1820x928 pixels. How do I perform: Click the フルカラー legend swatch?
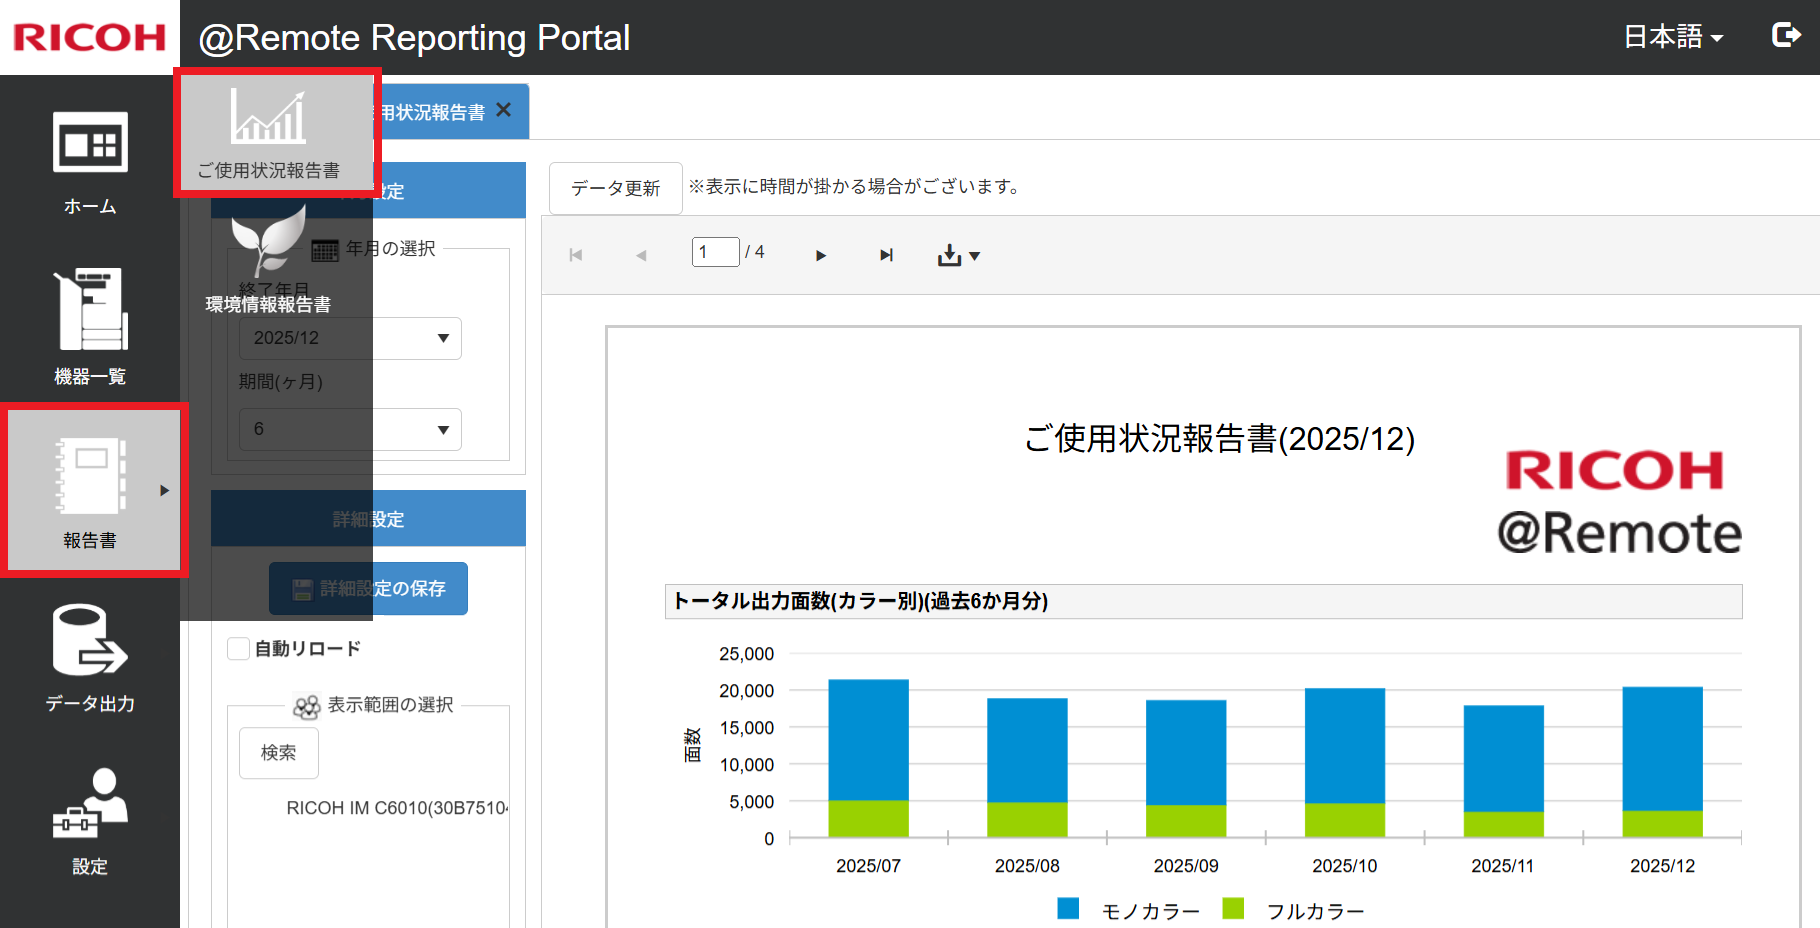click(x=1233, y=908)
